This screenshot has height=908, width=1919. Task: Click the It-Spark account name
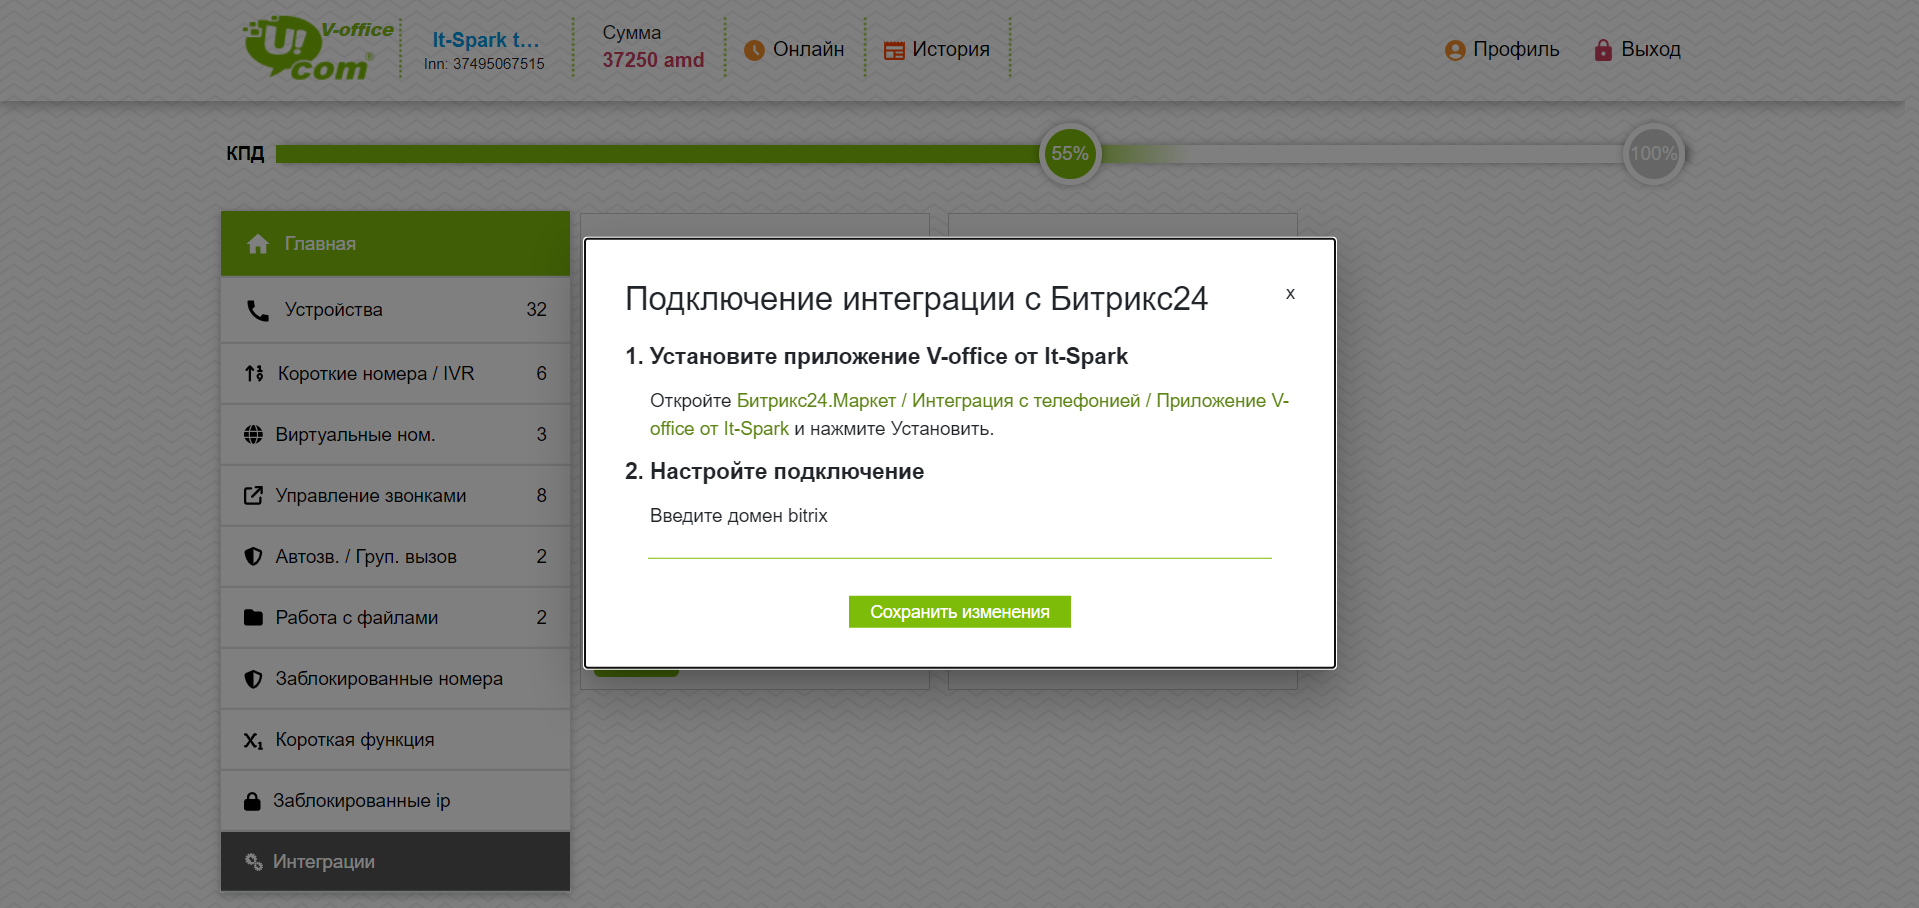click(485, 40)
